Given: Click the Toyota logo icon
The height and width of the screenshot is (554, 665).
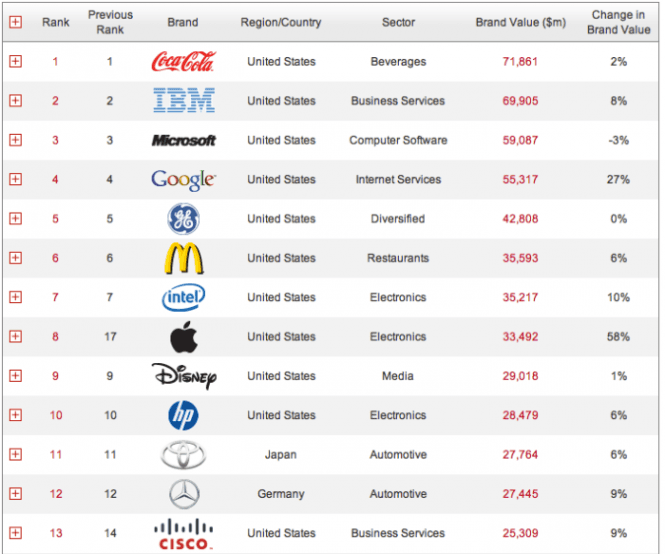Looking at the screenshot, I should click(183, 455).
